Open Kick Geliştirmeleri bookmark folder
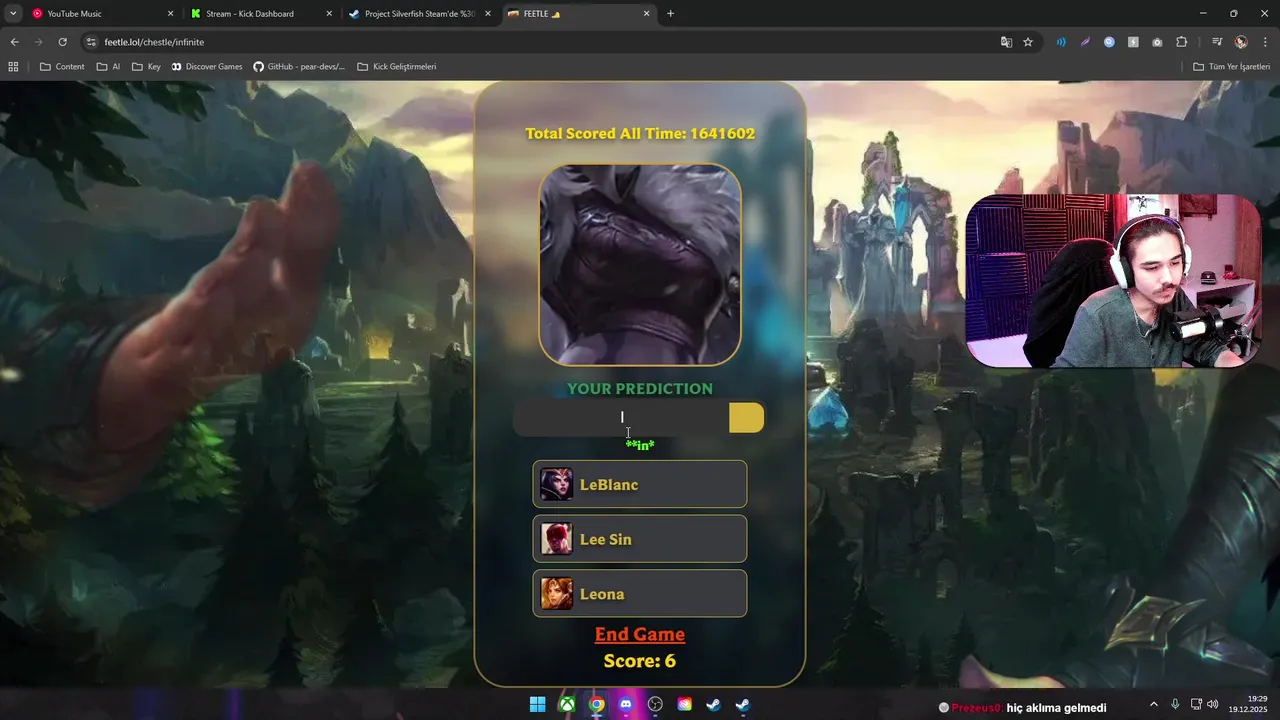Image resolution: width=1280 pixels, height=720 pixels. coord(397,67)
